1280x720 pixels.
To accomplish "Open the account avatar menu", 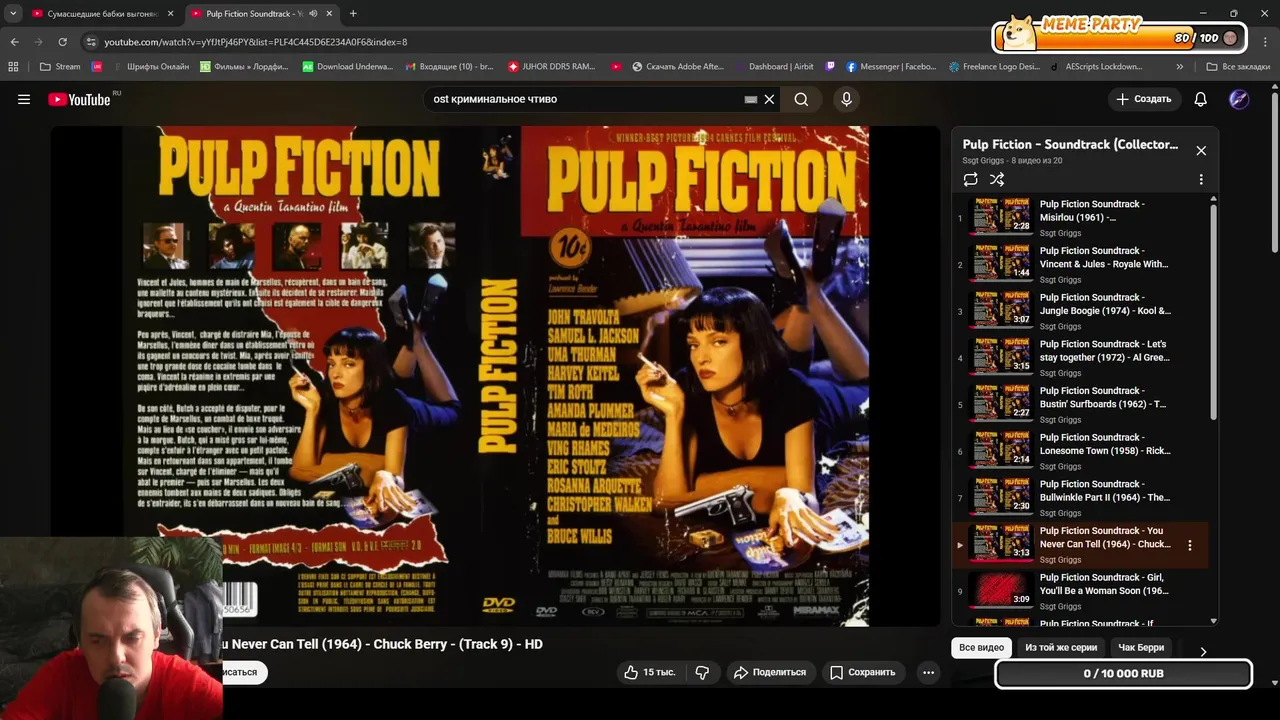I will 1239,99.
